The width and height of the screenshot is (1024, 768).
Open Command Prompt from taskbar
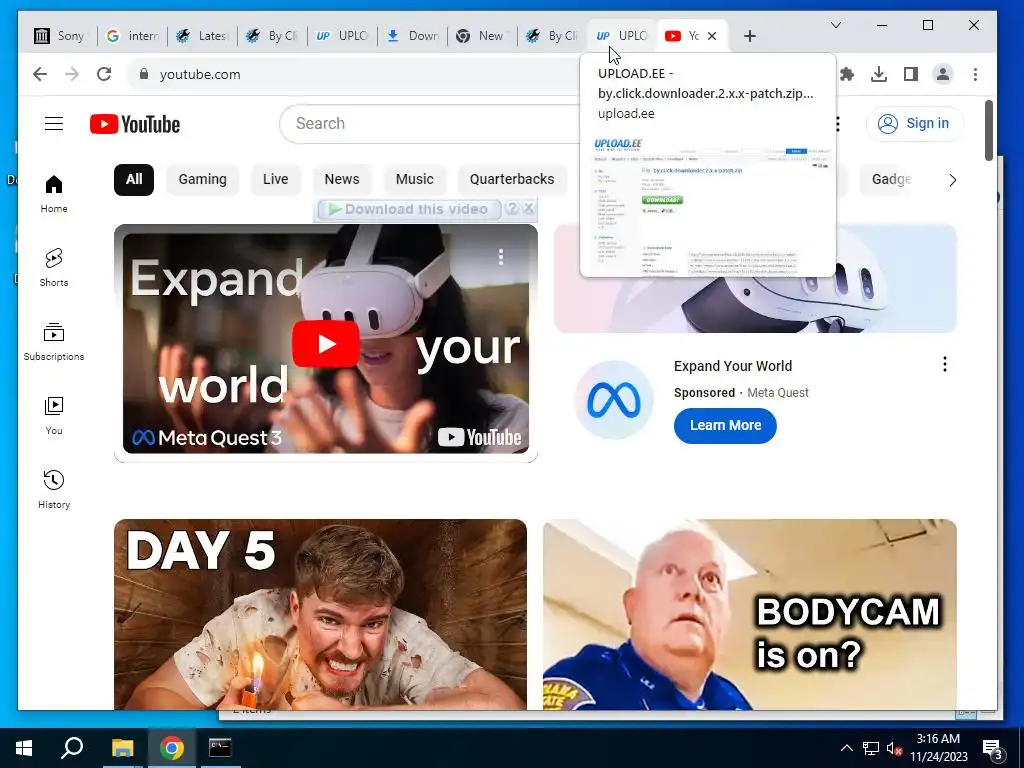pos(220,748)
